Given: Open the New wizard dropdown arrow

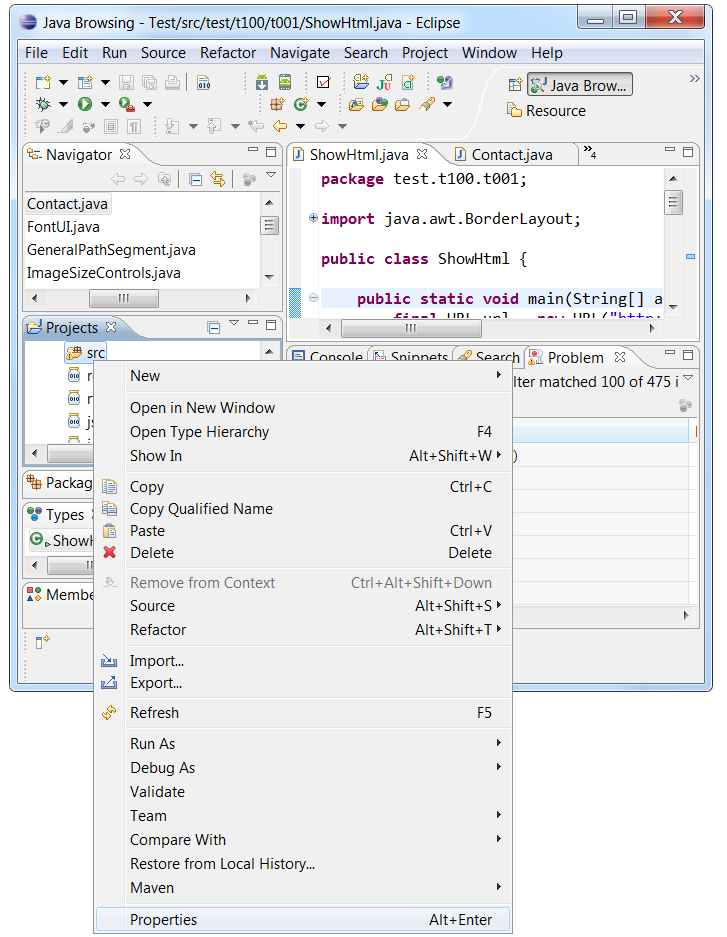Looking at the screenshot, I should 63,82.
